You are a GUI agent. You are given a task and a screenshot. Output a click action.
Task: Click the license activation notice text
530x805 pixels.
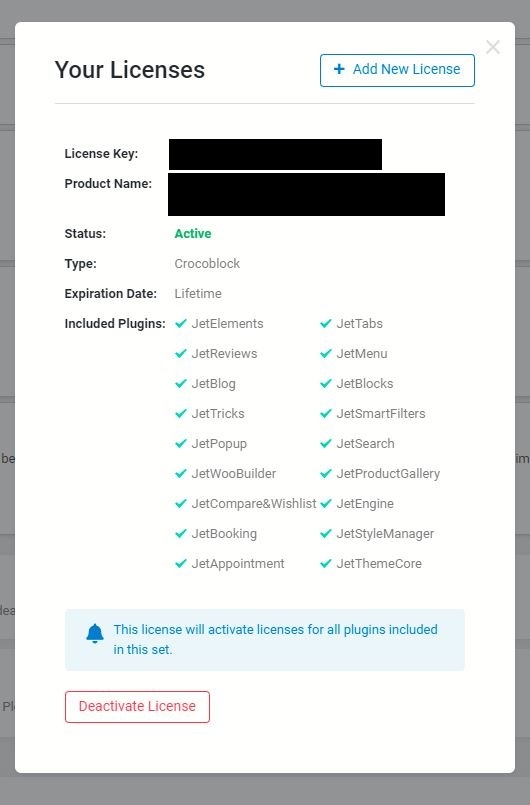coord(275,639)
